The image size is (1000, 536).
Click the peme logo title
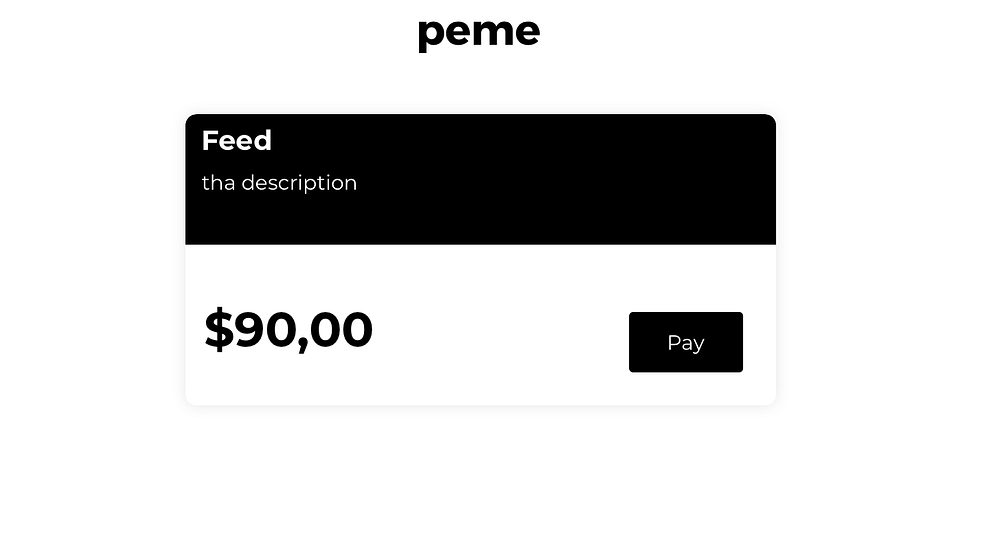click(x=478, y=32)
